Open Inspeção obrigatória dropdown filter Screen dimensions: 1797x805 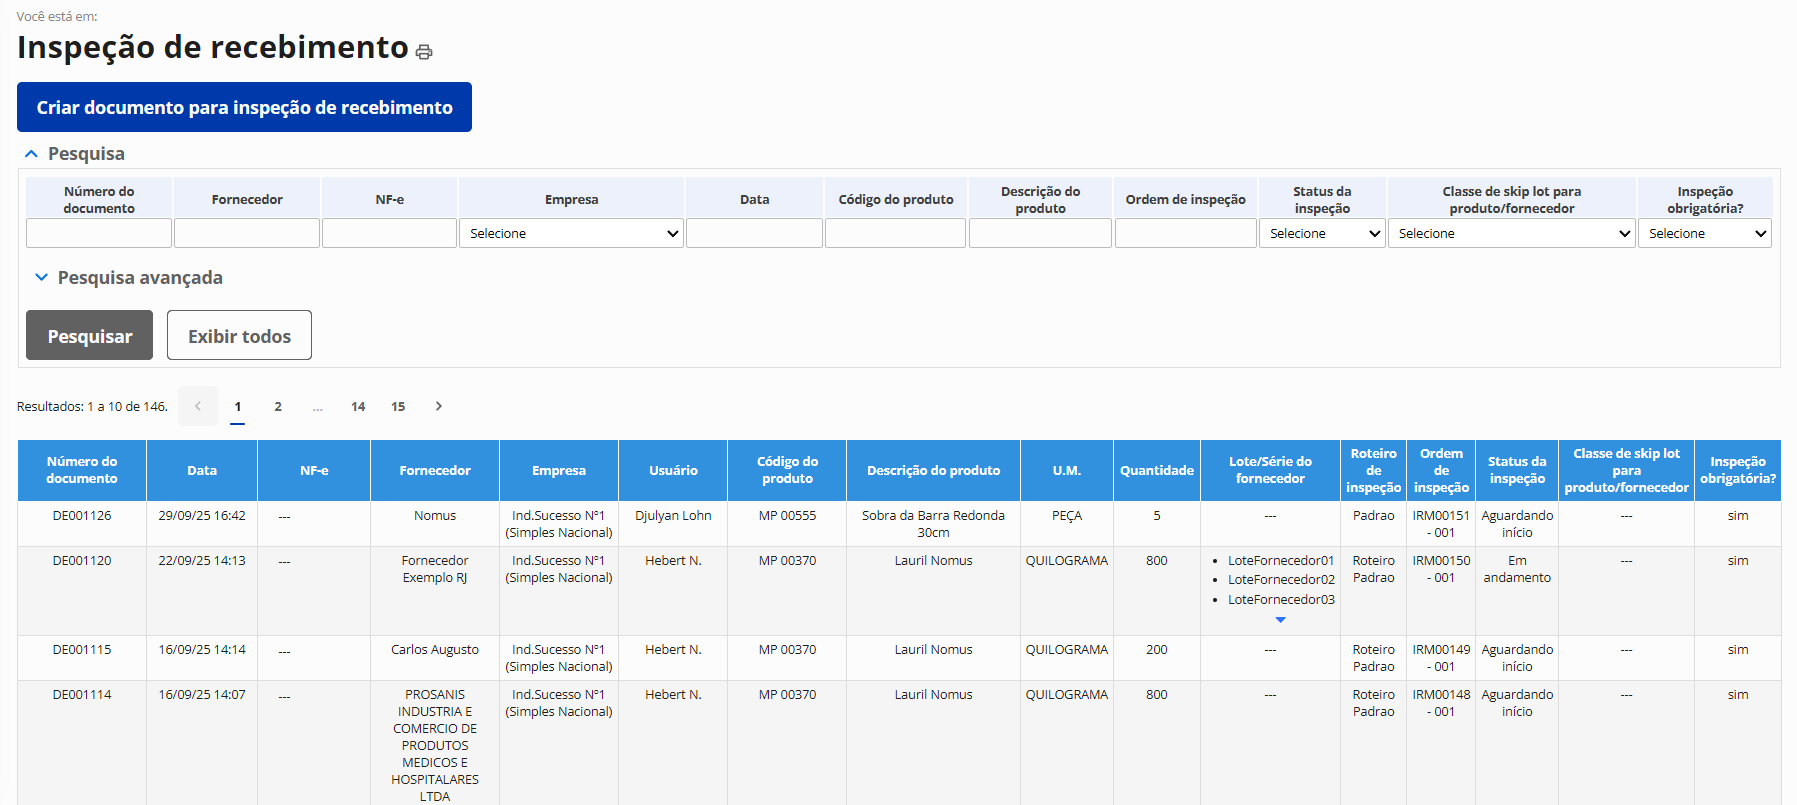tap(1704, 233)
